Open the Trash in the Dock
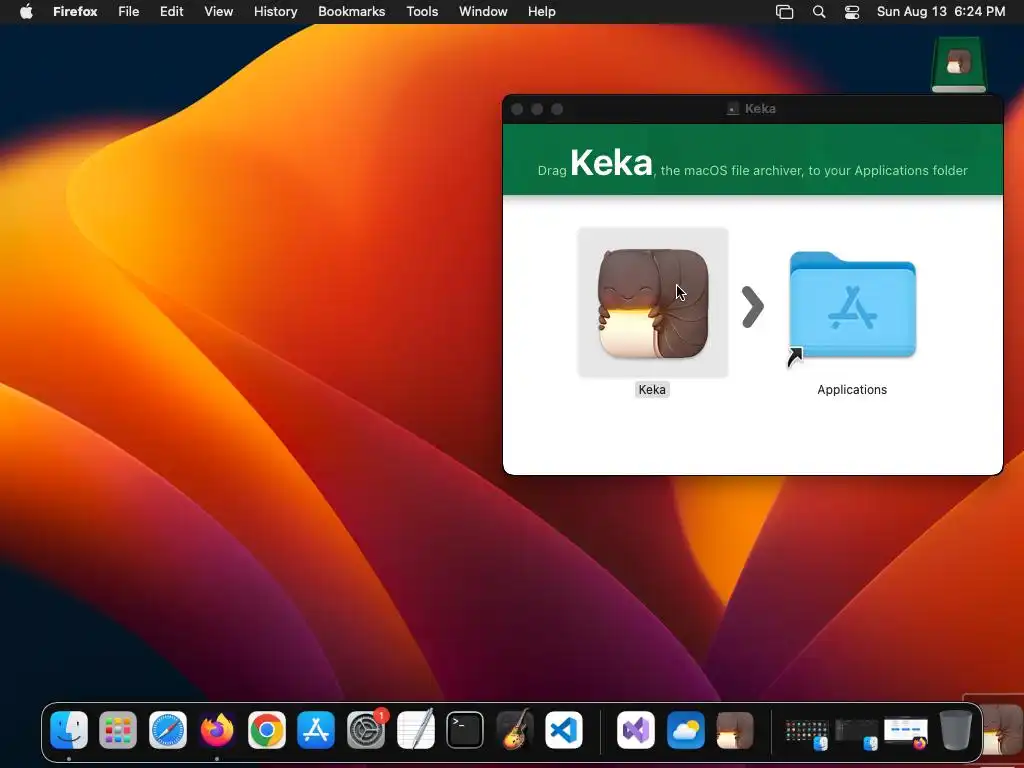 (955, 730)
